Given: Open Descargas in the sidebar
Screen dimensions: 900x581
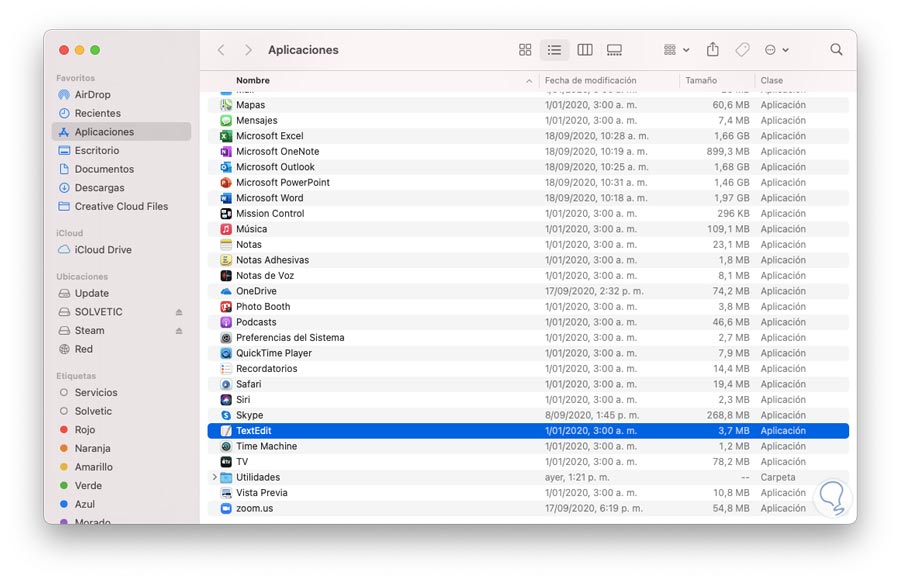Looking at the screenshot, I should point(122,188).
